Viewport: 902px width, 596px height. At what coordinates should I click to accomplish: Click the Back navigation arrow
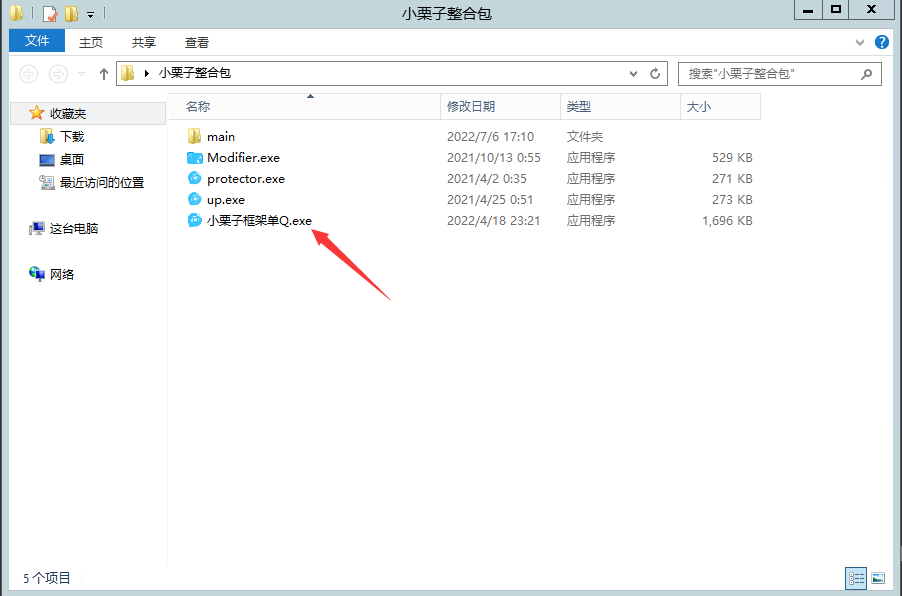pos(29,74)
